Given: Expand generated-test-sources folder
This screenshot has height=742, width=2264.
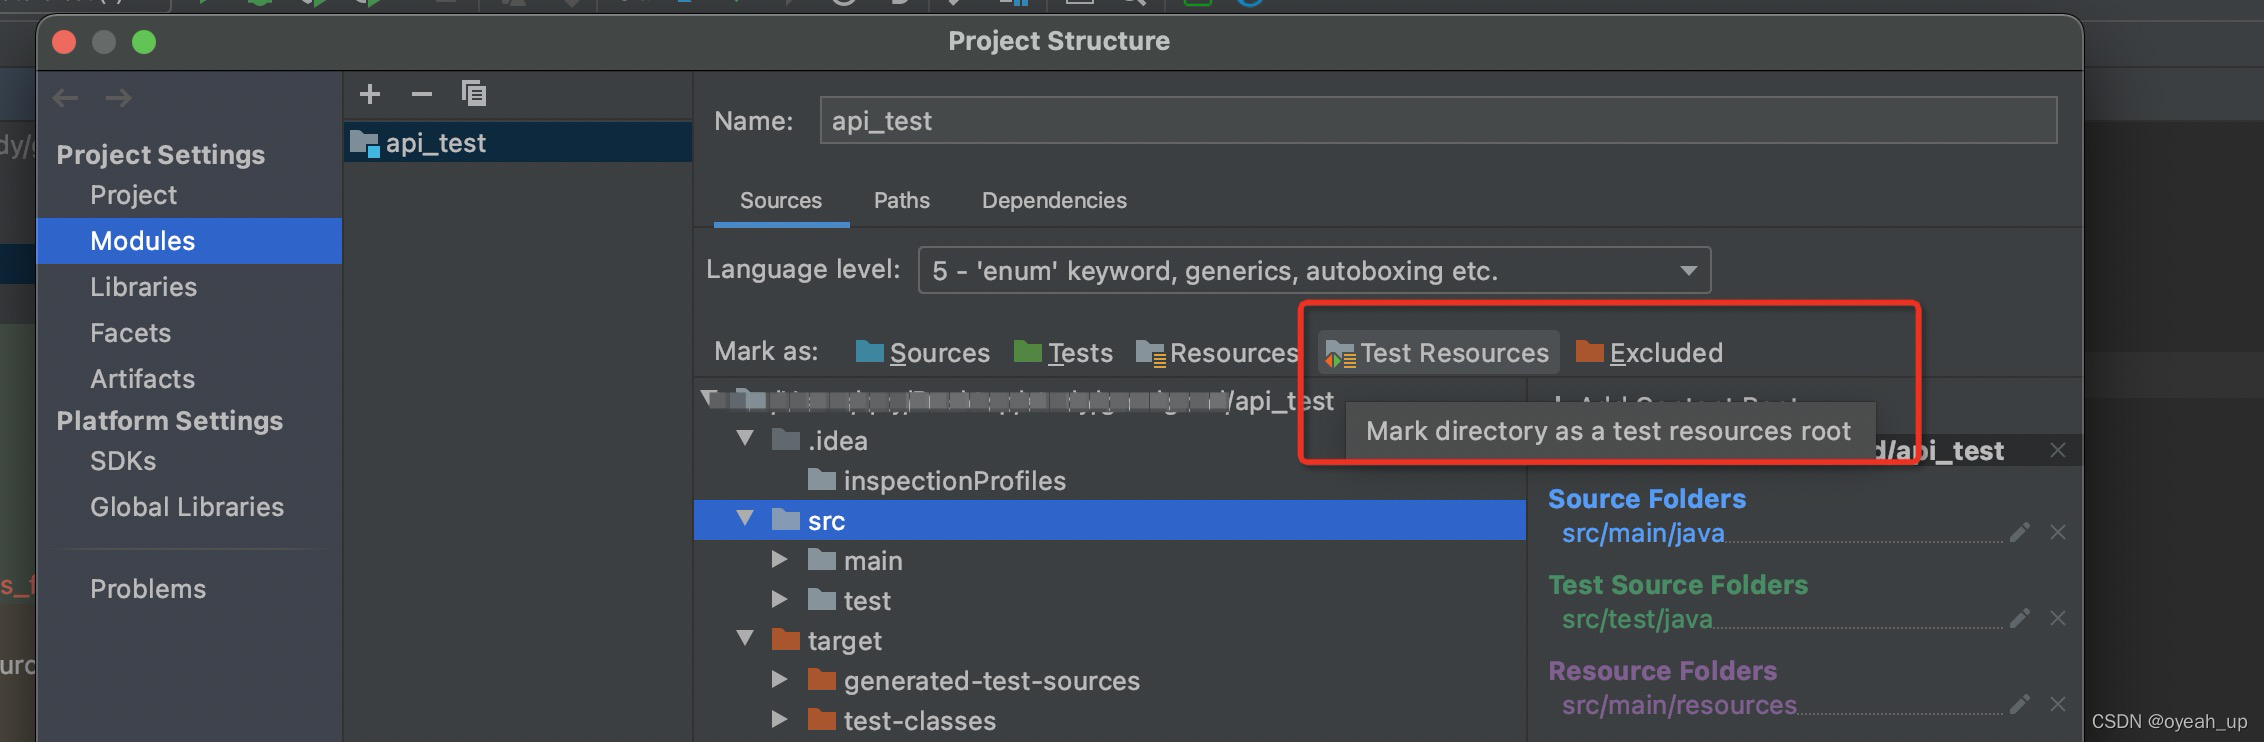Looking at the screenshot, I should tap(780, 679).
